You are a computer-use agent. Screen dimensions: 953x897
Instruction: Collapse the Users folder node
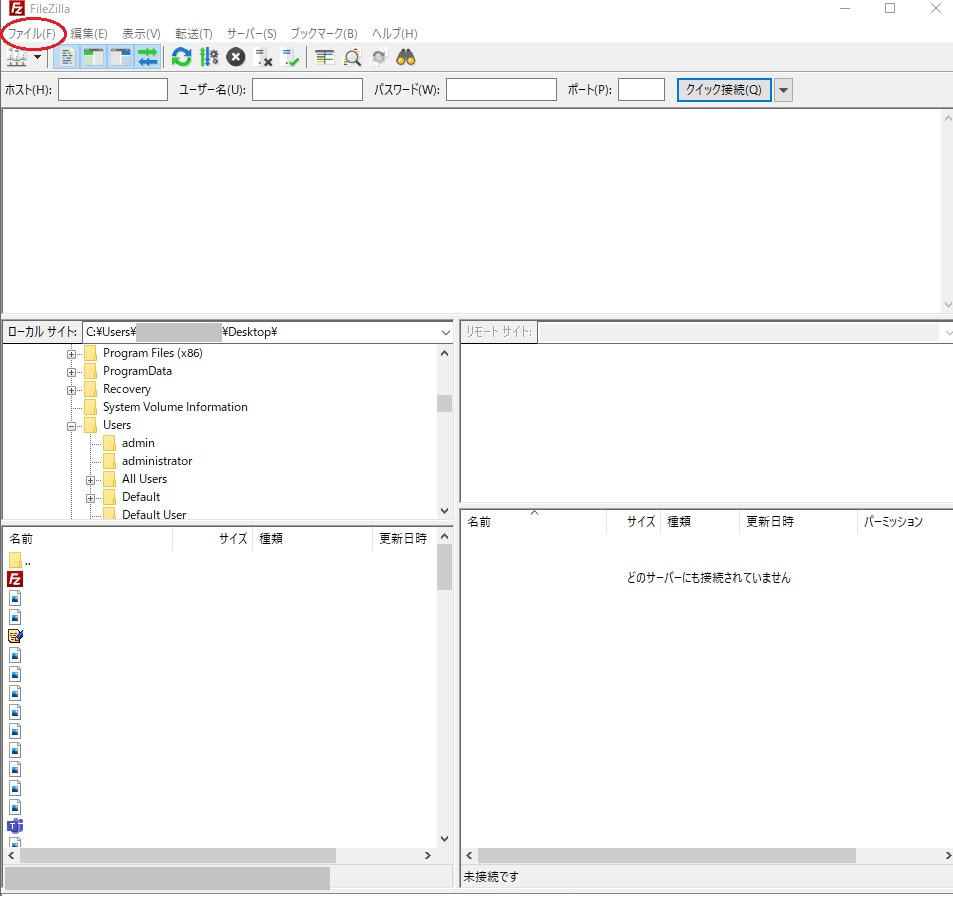(x=71, y=426)
